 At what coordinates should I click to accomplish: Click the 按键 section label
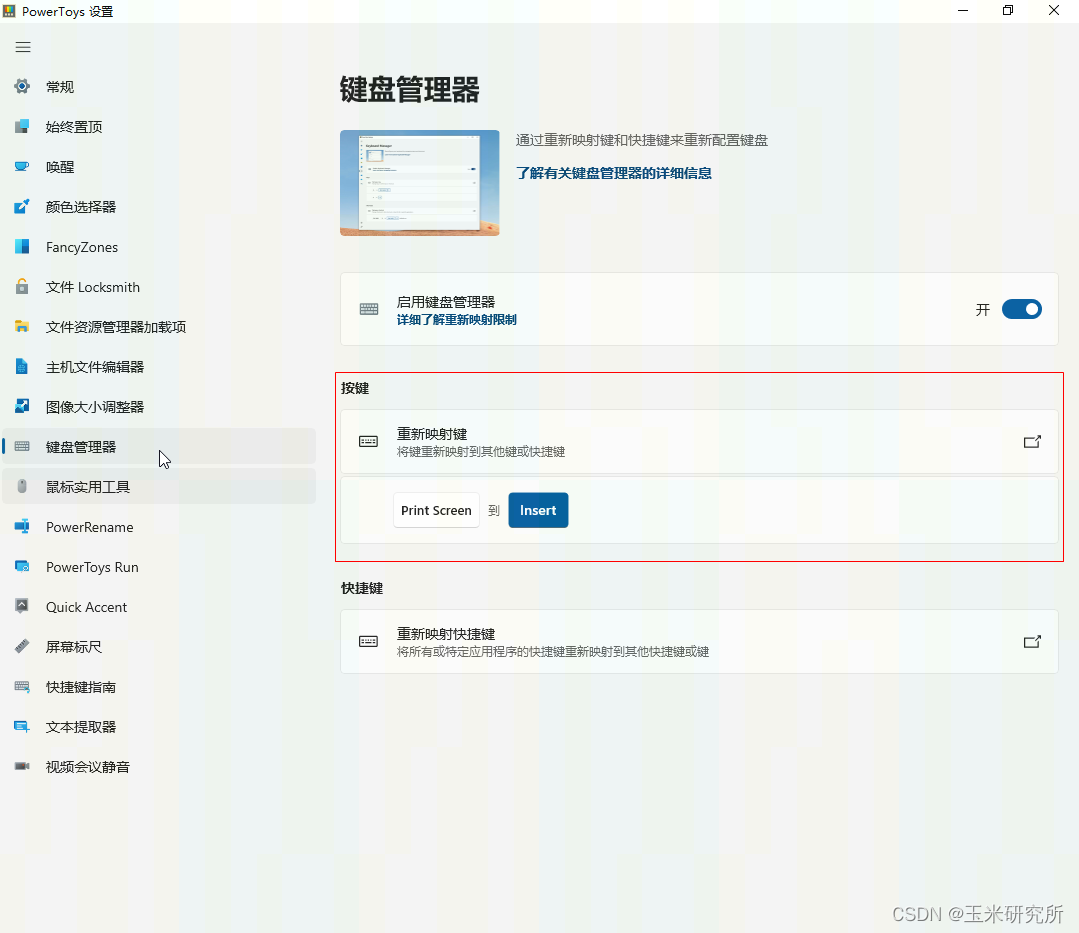point(355,388)
